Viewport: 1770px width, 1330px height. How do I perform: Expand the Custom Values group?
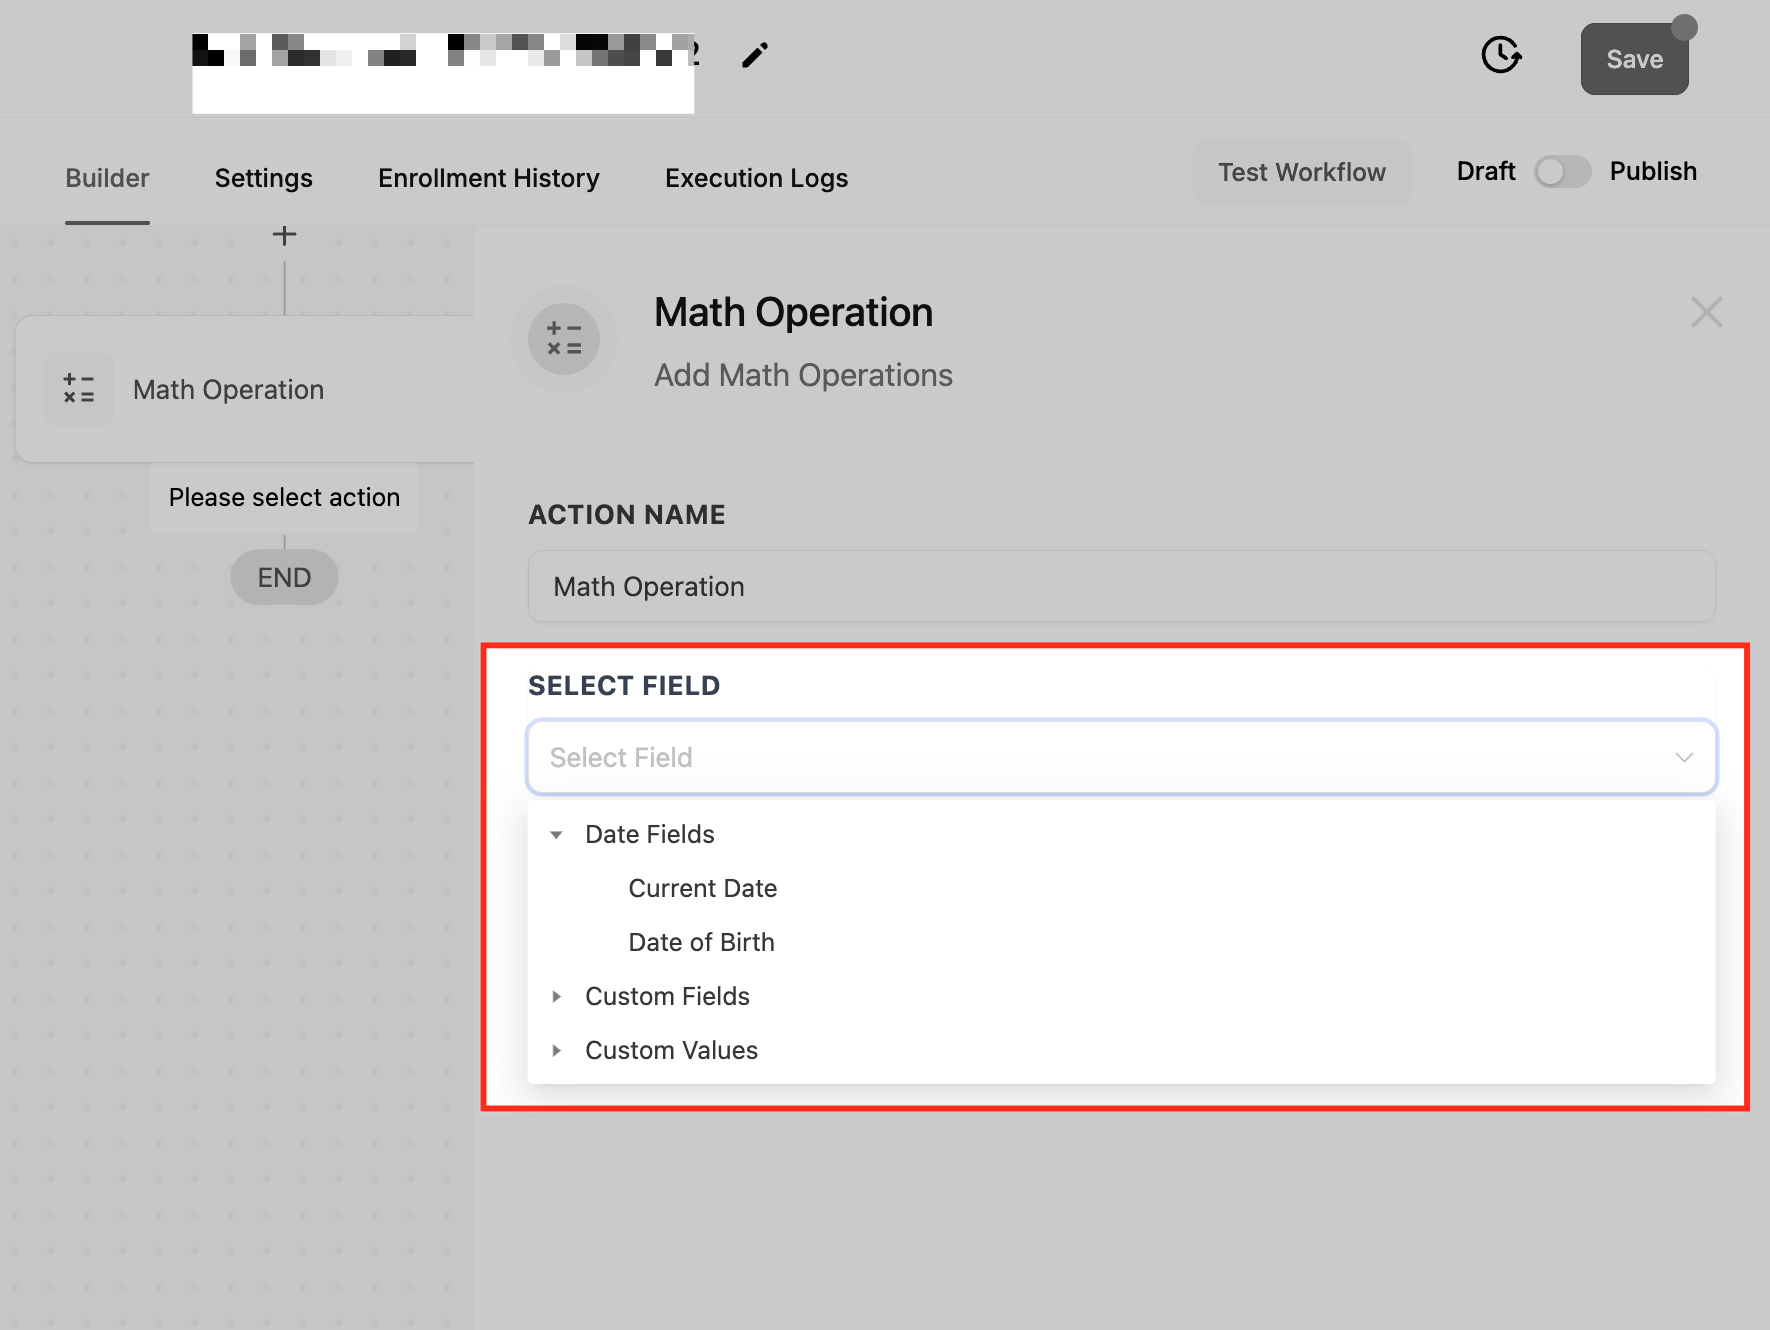[557, 1050]
